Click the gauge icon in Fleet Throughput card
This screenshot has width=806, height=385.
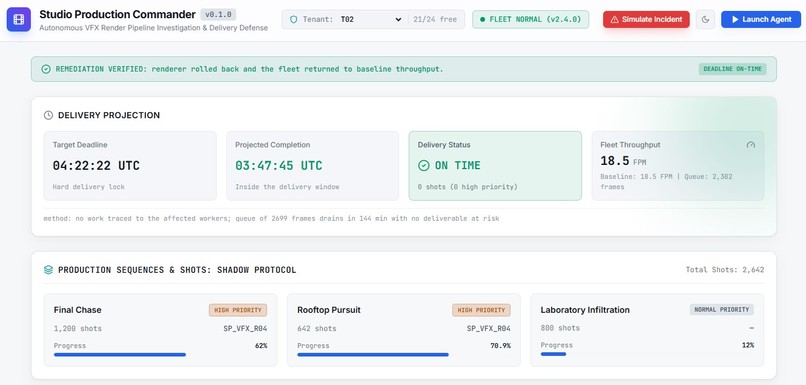click(750, 145)
